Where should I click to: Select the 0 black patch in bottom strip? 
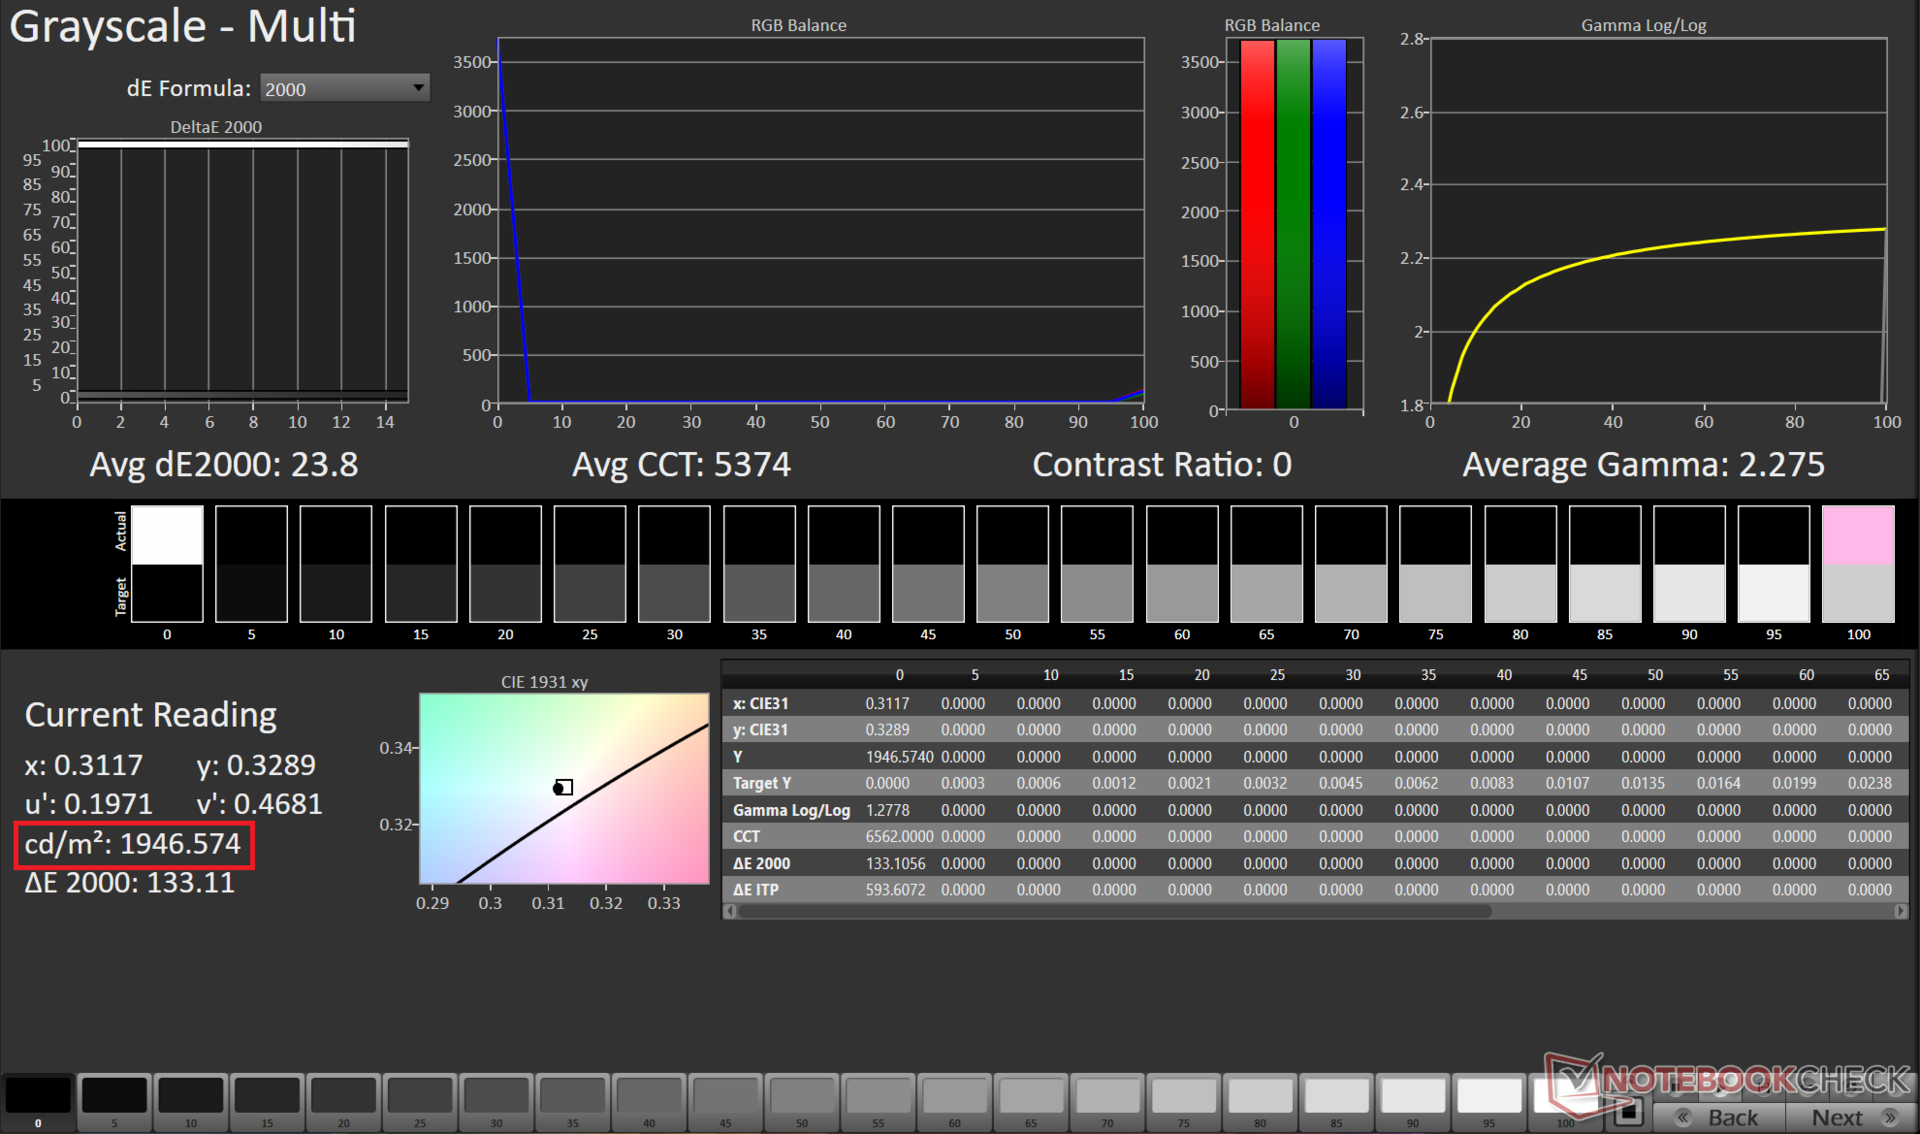coord(38,1097)
